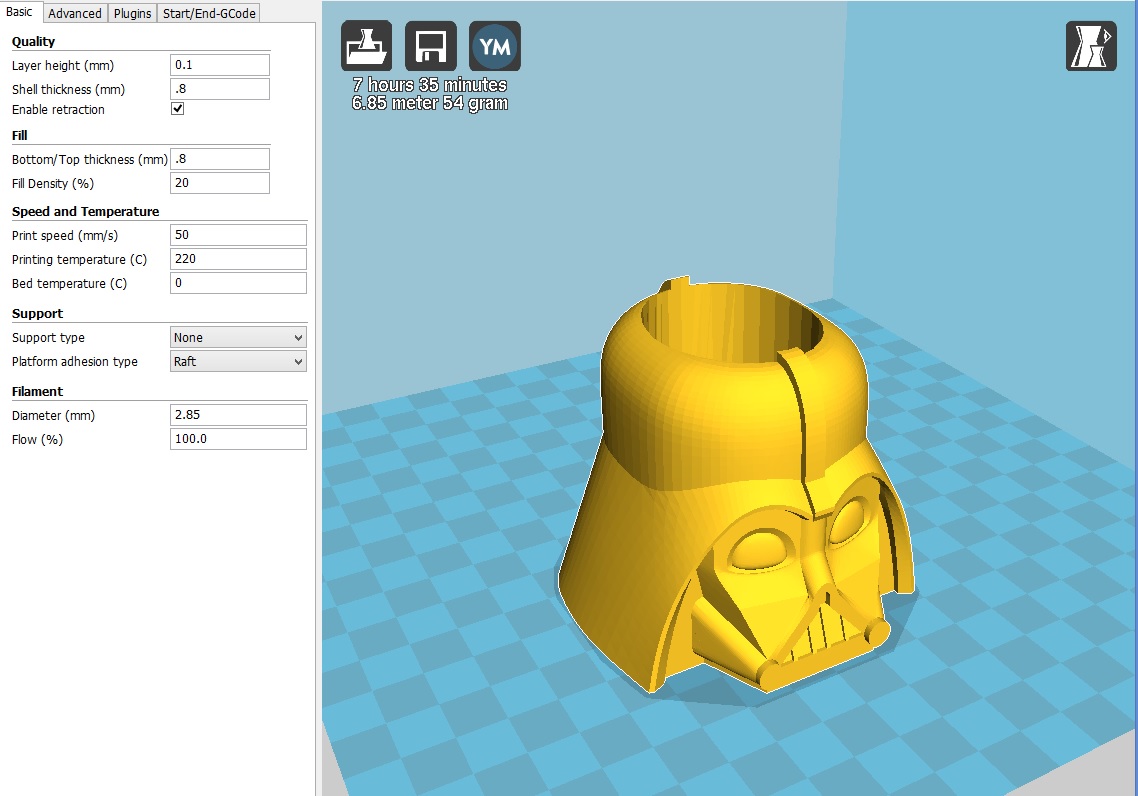Open the Start/End-GCode tab
The image size is (1138, 796).
tap(209, 13)
